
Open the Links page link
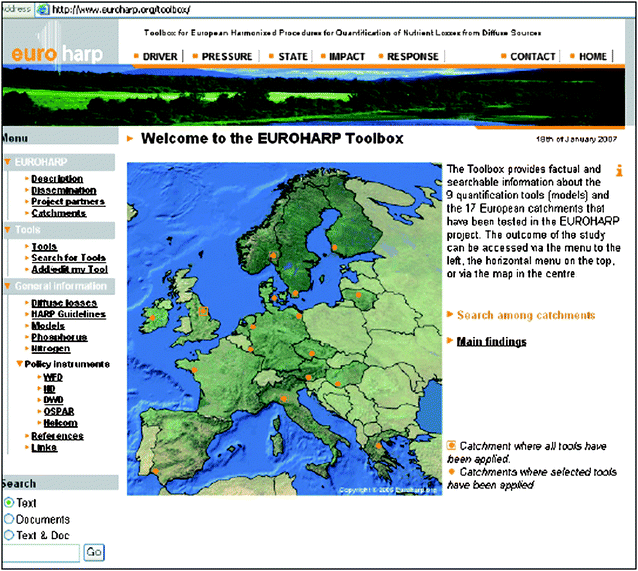(44, 448)
